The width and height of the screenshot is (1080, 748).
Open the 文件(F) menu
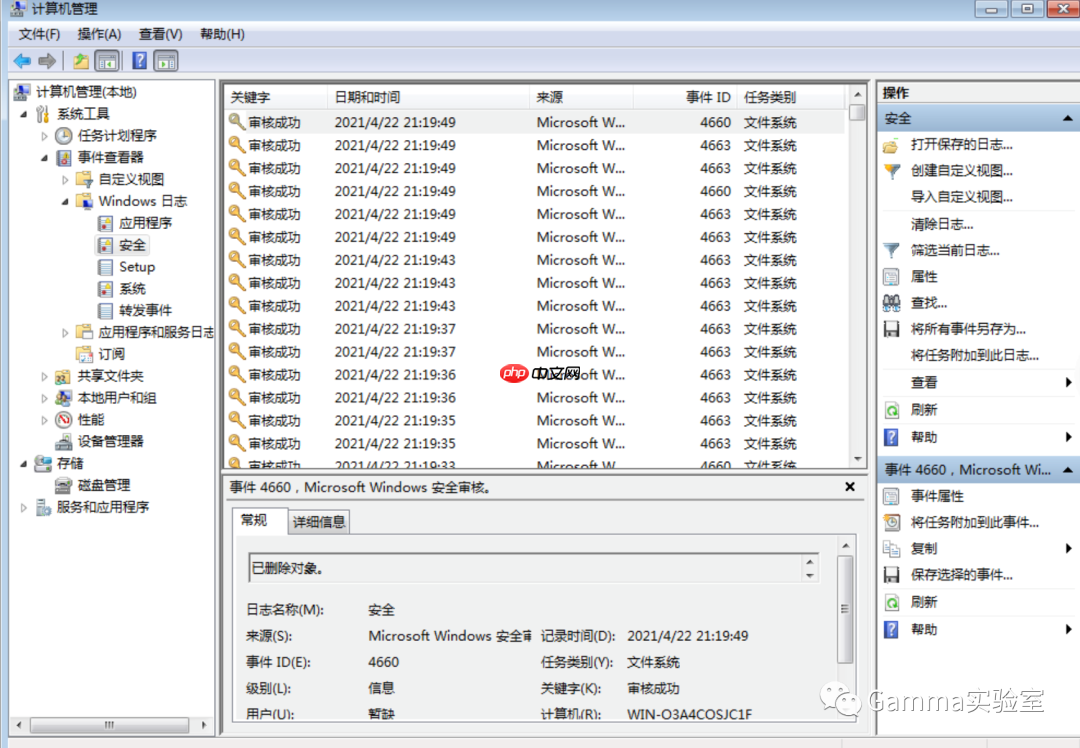[x=39, y=34]
